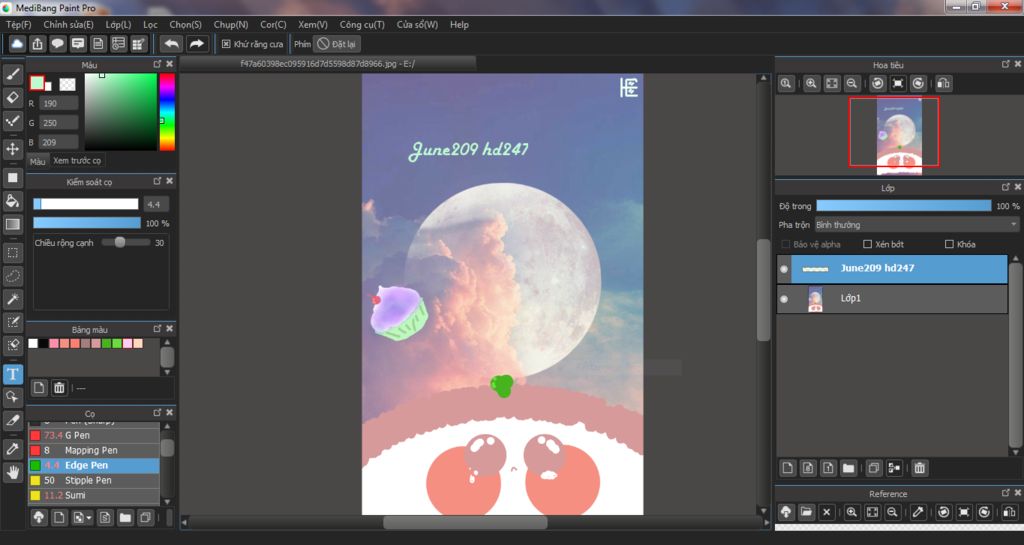Select the Stipple Pen brush

93,480
